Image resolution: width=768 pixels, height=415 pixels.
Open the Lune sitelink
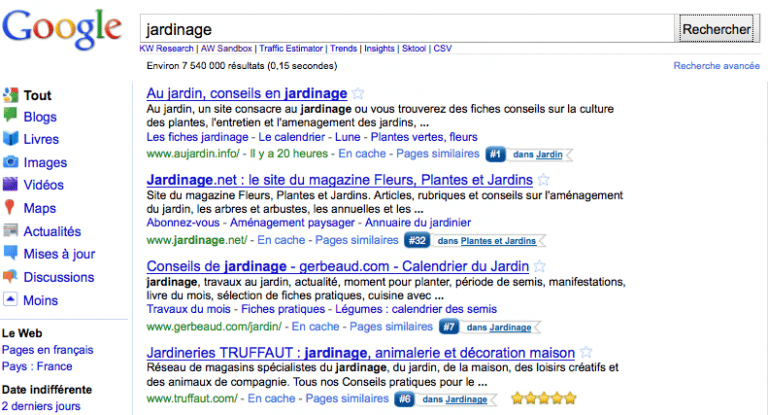click(x=348, y=137)
